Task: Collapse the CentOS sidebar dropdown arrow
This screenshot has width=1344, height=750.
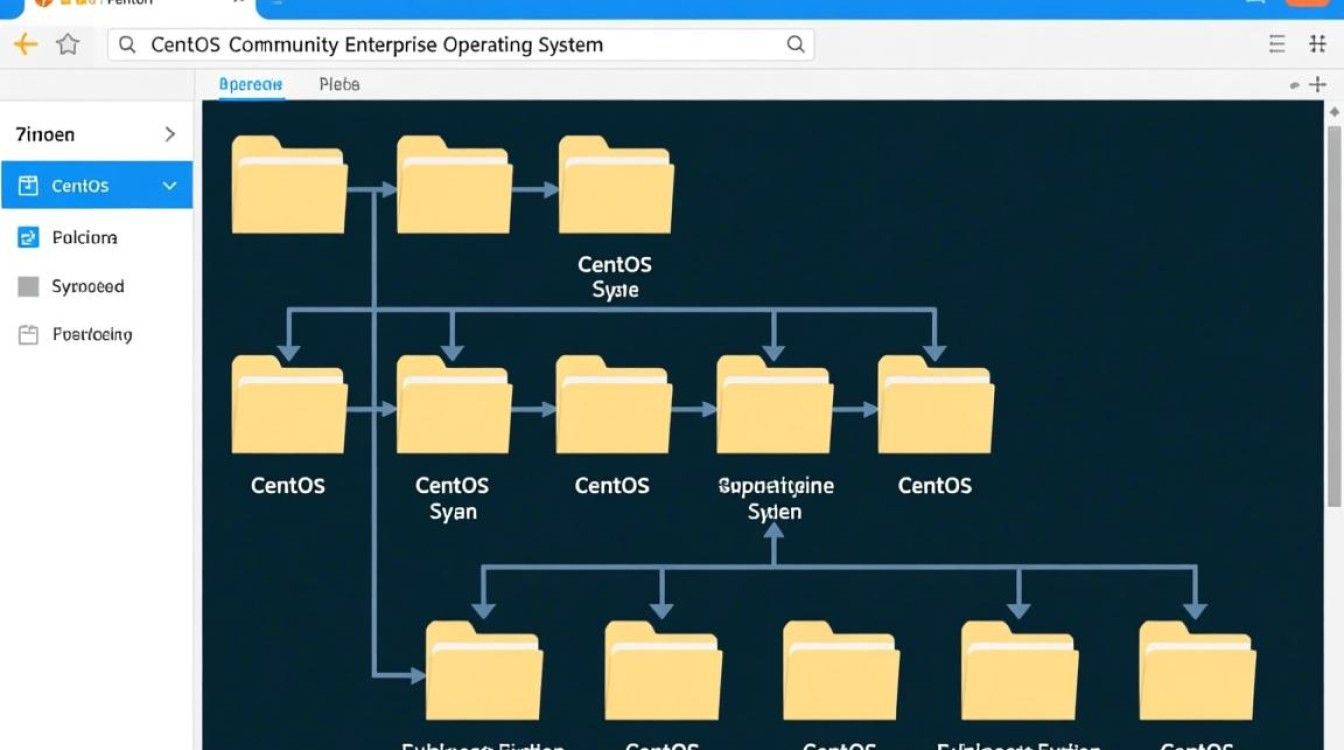Action: click(170, 186)
